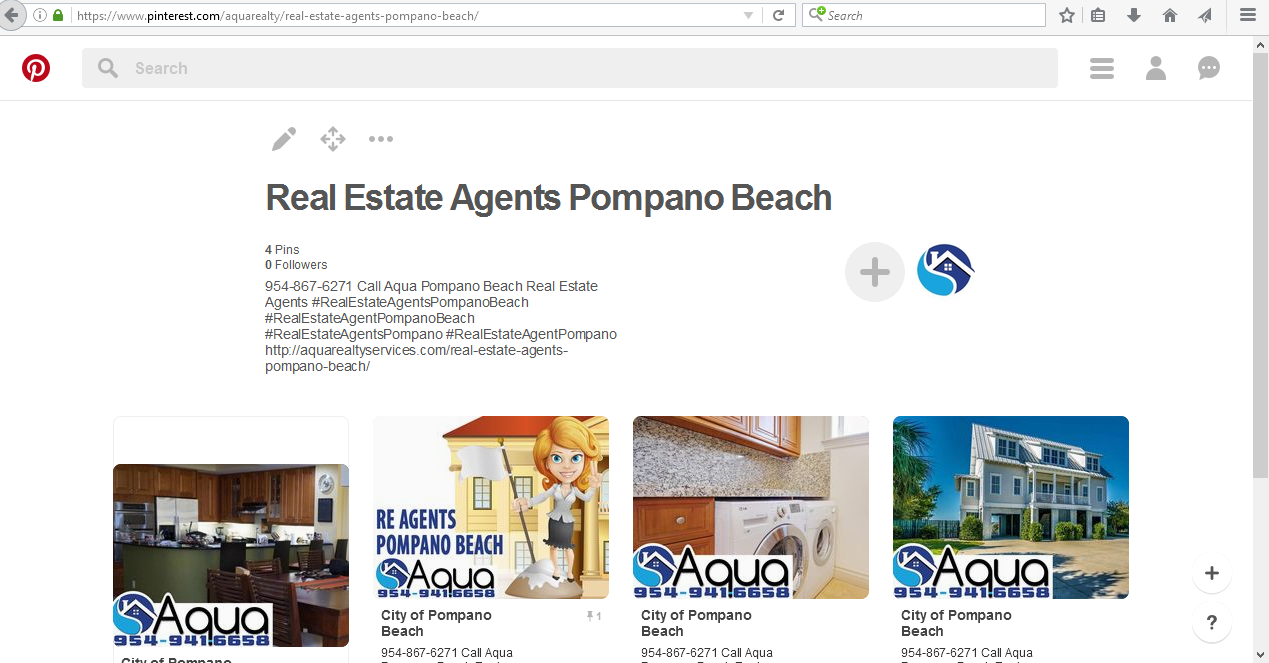1269x663 pixels.
Task: Open the messages speech bubble icon
Action: (x=1209, y=68)
